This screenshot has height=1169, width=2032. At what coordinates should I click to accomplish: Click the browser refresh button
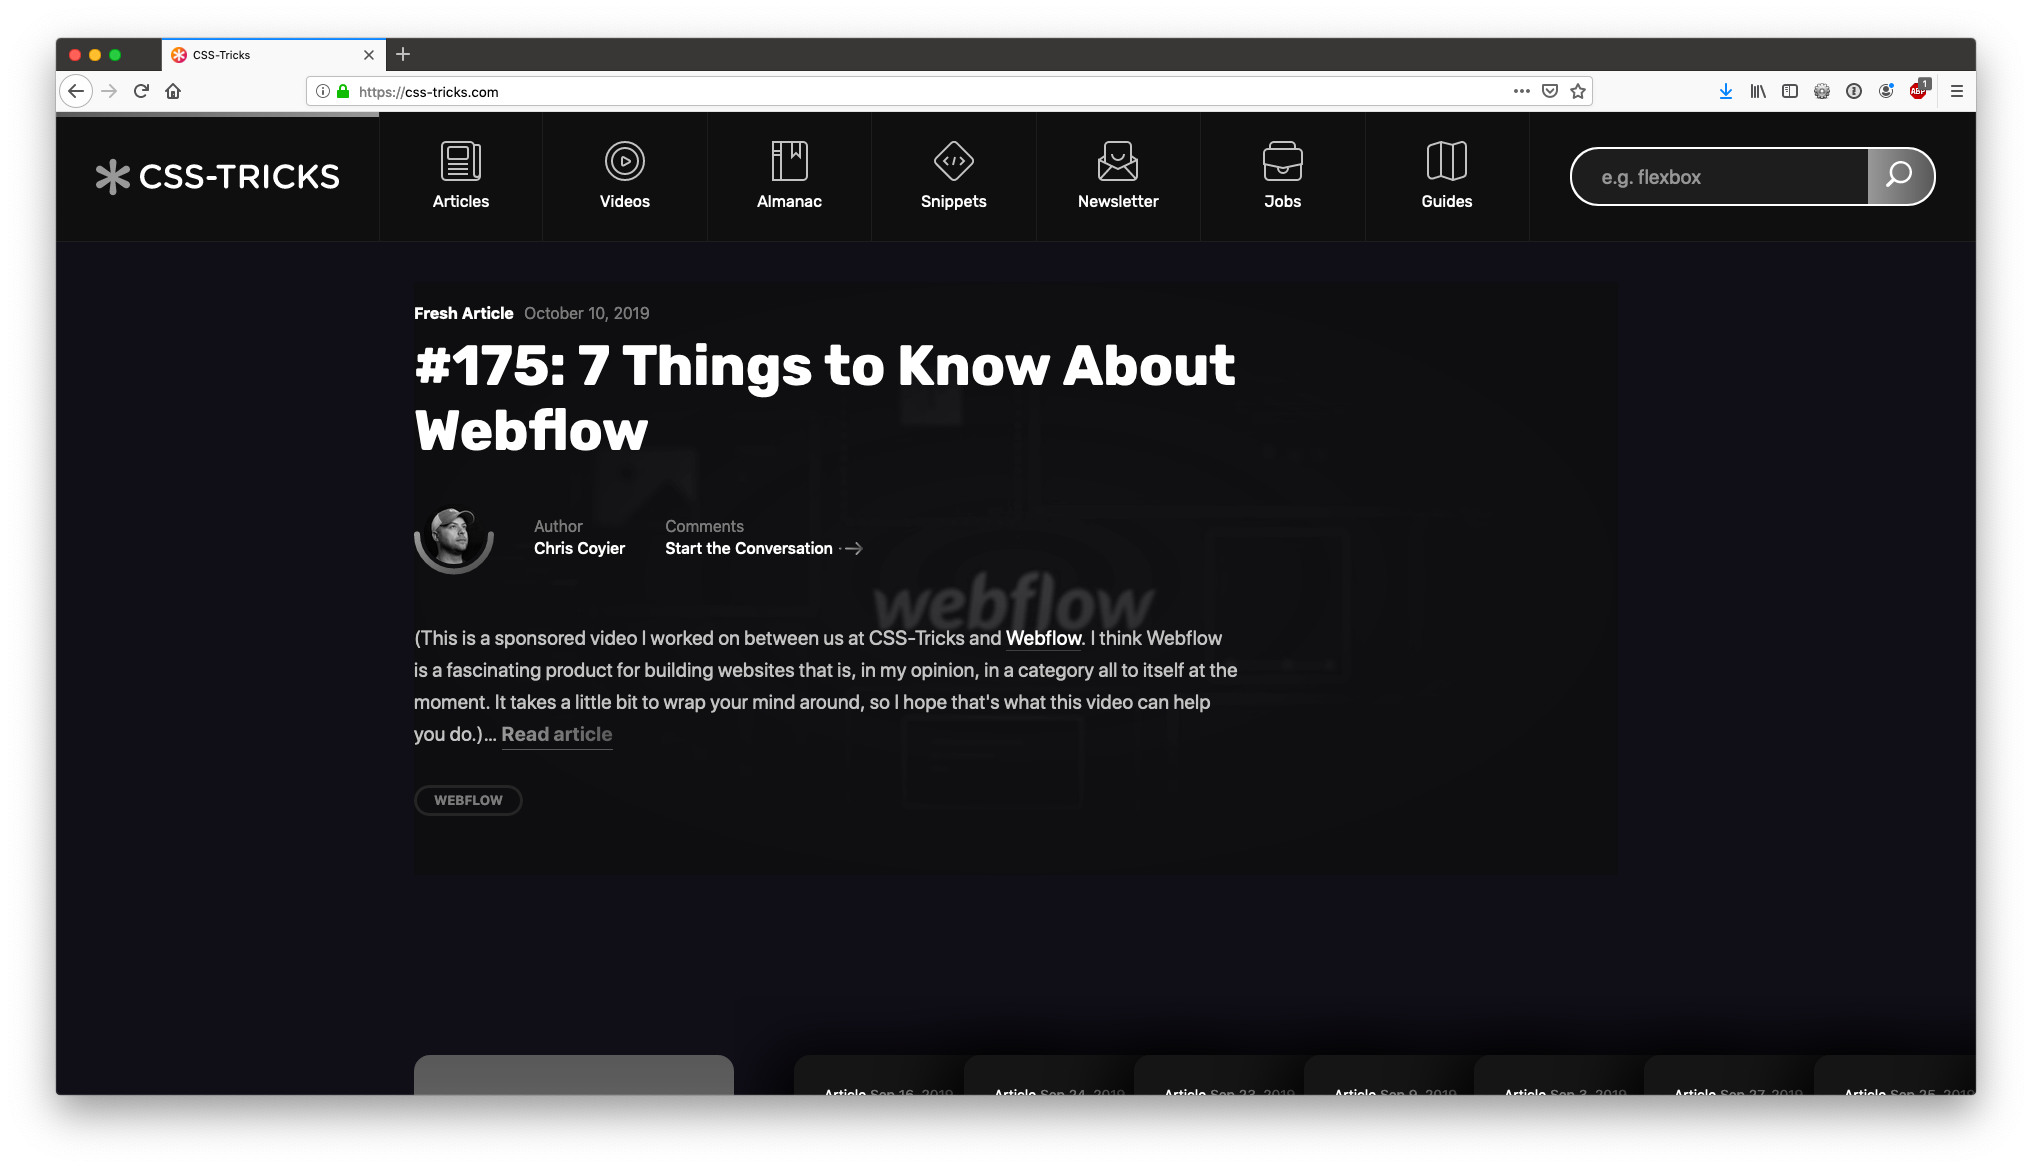click(140, 91)
